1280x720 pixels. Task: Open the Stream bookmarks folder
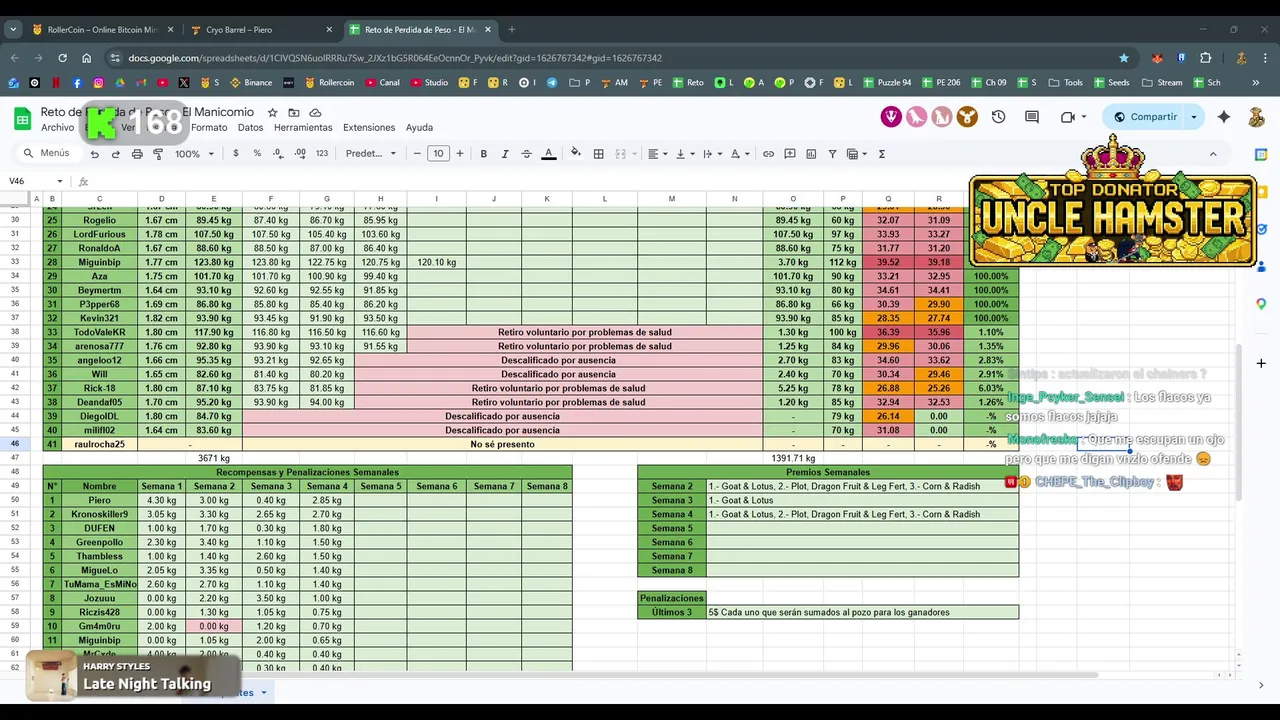click(1162, 83)
